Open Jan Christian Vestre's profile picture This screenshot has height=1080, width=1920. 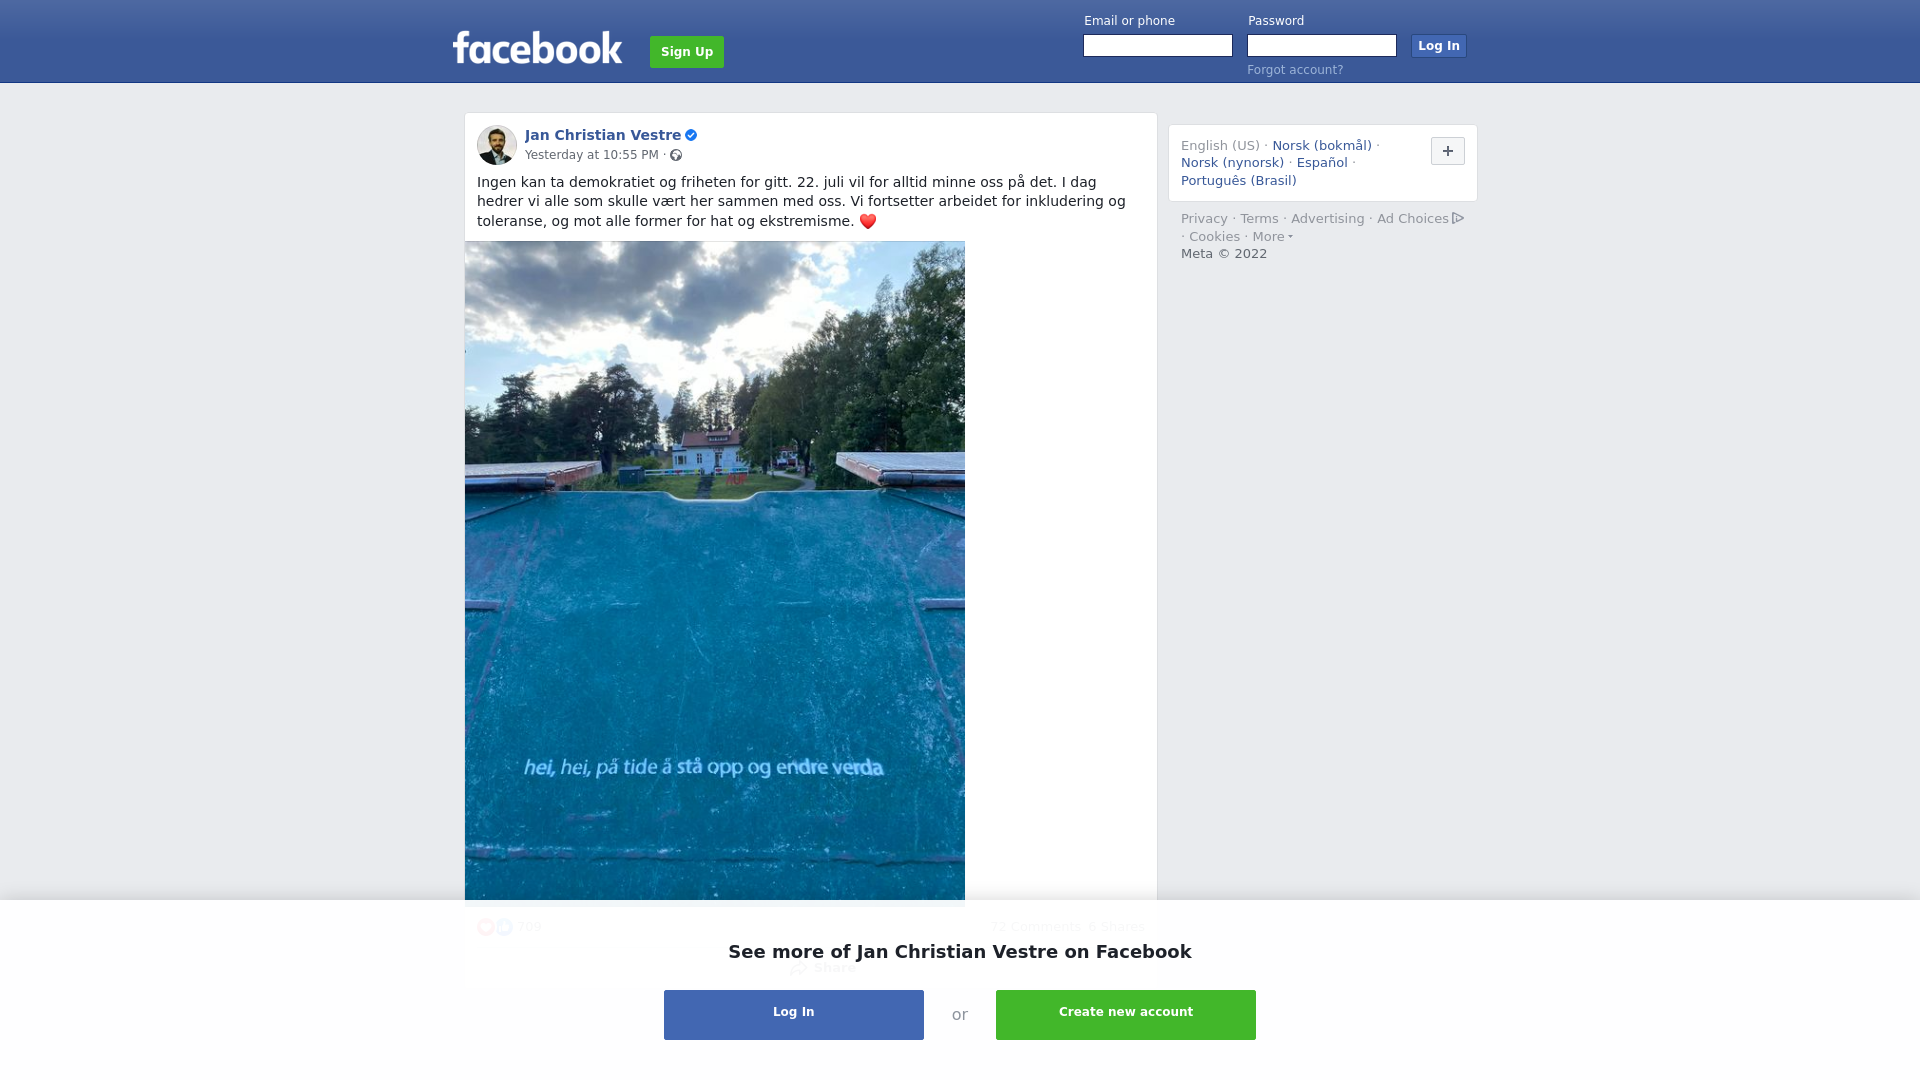click(497, 145)
